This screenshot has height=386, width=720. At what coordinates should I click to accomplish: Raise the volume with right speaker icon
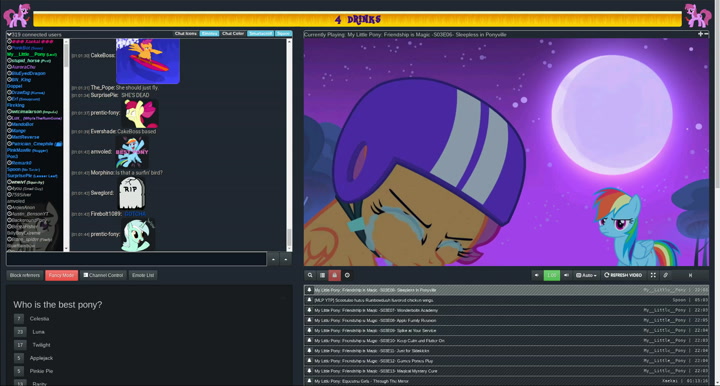click(x=566, y=275)
